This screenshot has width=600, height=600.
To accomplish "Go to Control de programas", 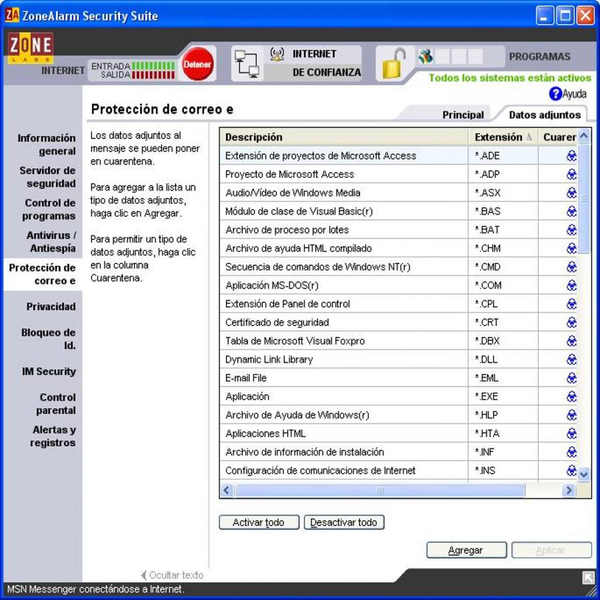I will point(48,209).
